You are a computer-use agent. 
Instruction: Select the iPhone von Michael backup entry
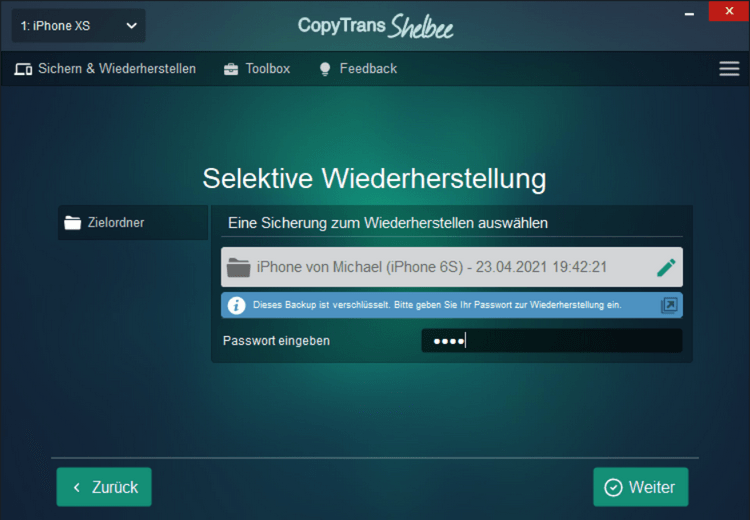click(452, 267)
